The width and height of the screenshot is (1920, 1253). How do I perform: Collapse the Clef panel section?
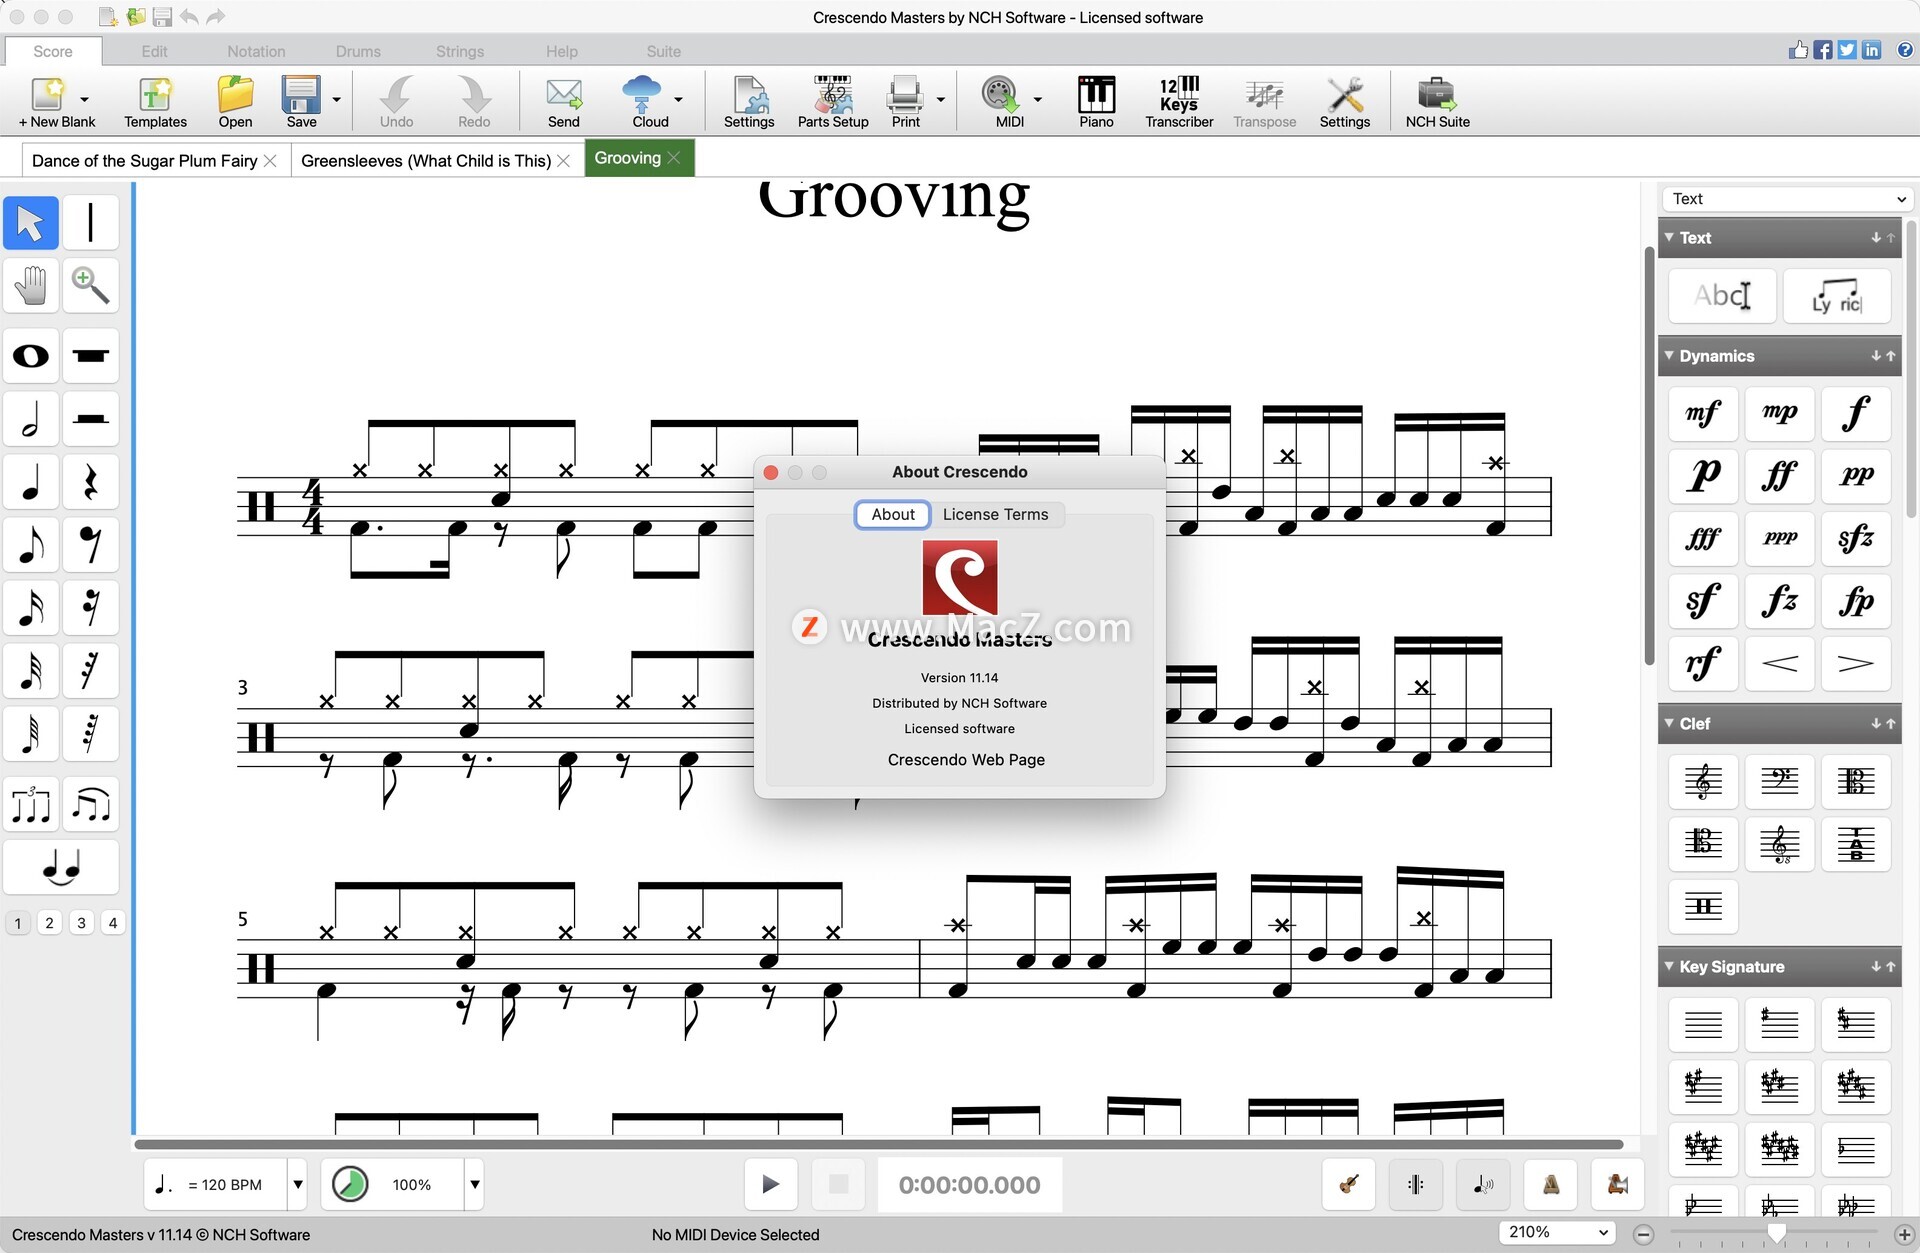click(x=1669, y=723)
